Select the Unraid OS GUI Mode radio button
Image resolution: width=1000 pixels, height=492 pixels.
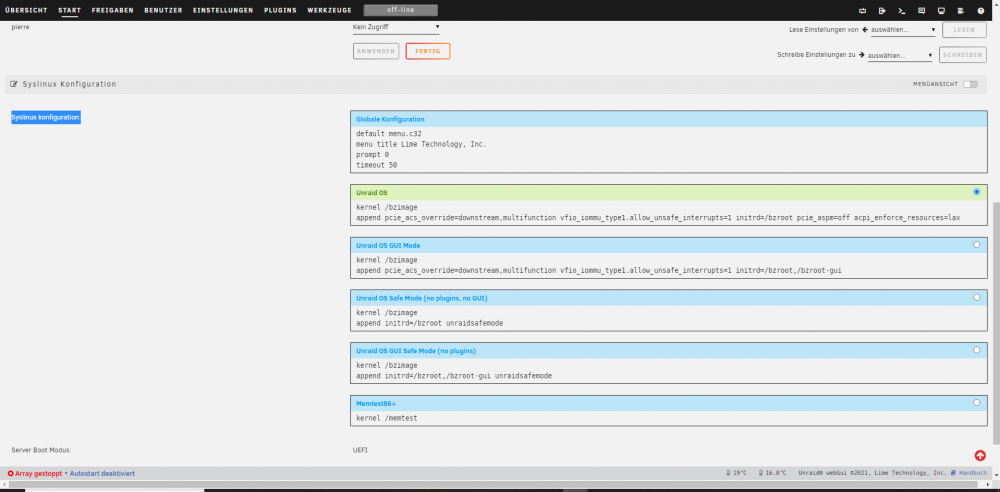pyautogui.click(x=976, y=244)
